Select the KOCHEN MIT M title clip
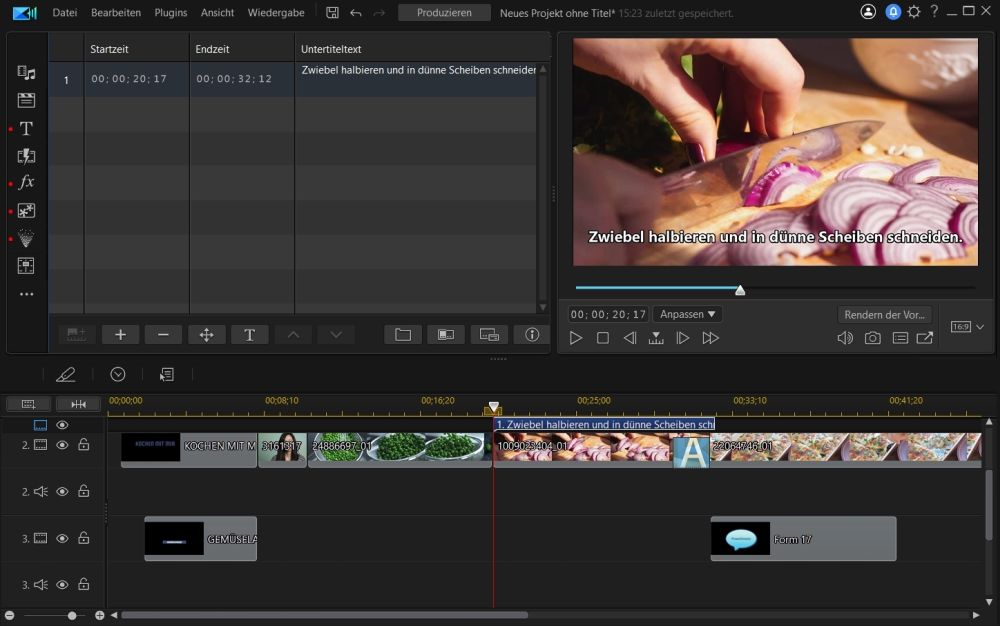The image size is (1000, 626). pyautogui.click(x=189, y=449)
